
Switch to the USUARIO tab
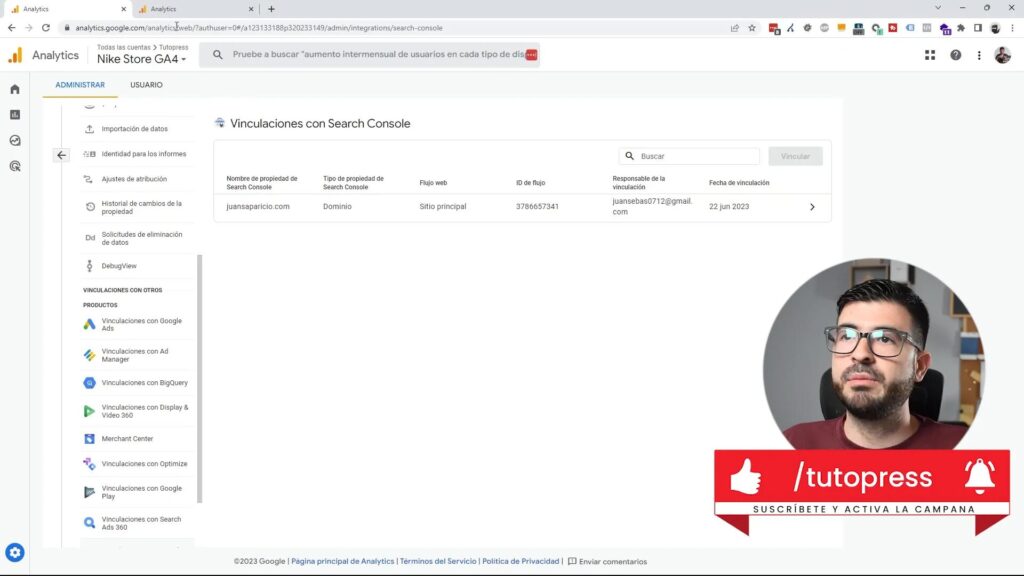point(146,85)
